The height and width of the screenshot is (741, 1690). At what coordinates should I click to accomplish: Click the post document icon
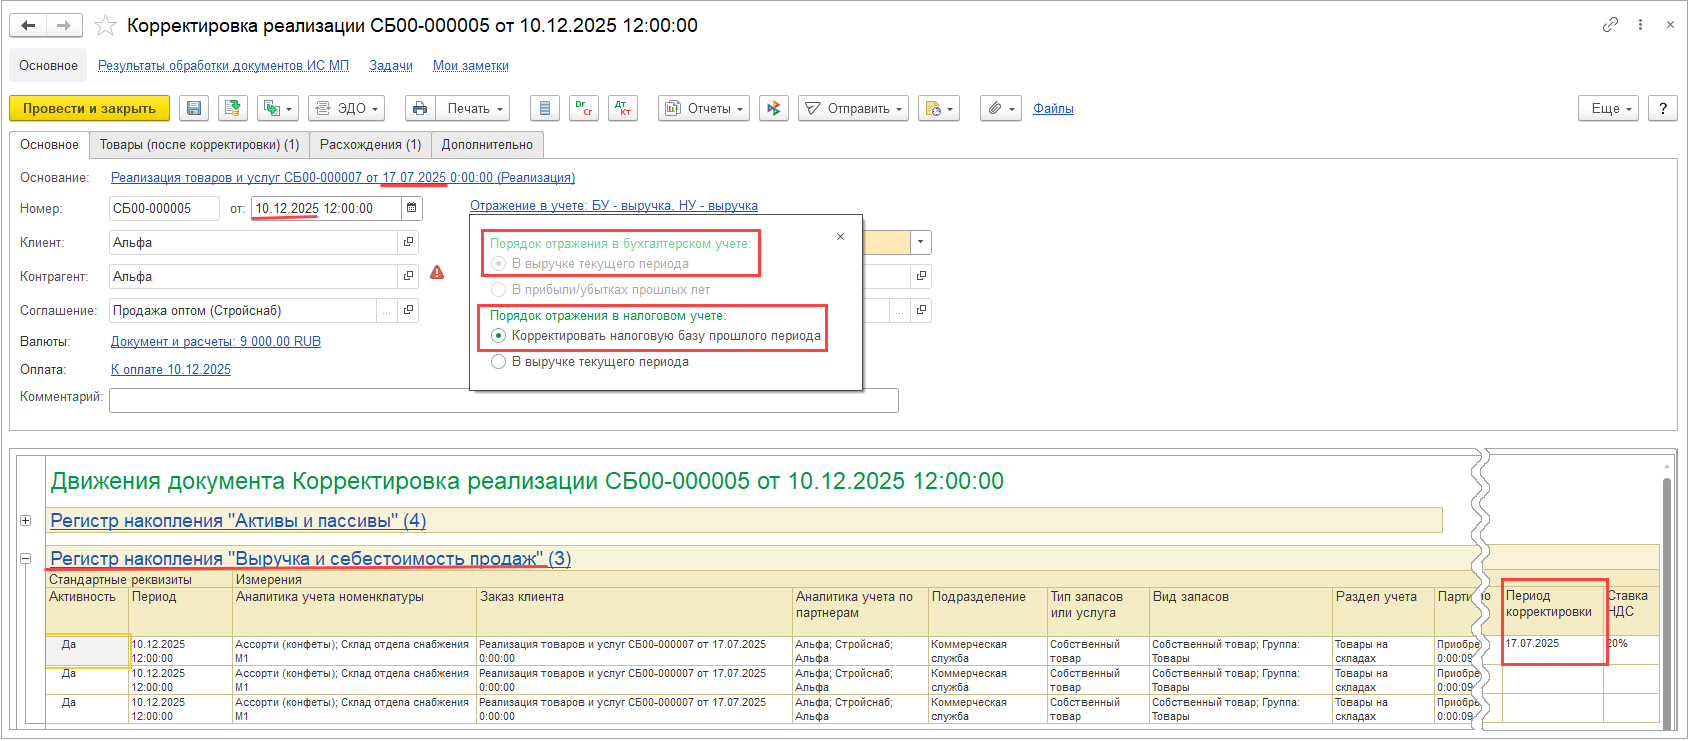coord(234,108)
